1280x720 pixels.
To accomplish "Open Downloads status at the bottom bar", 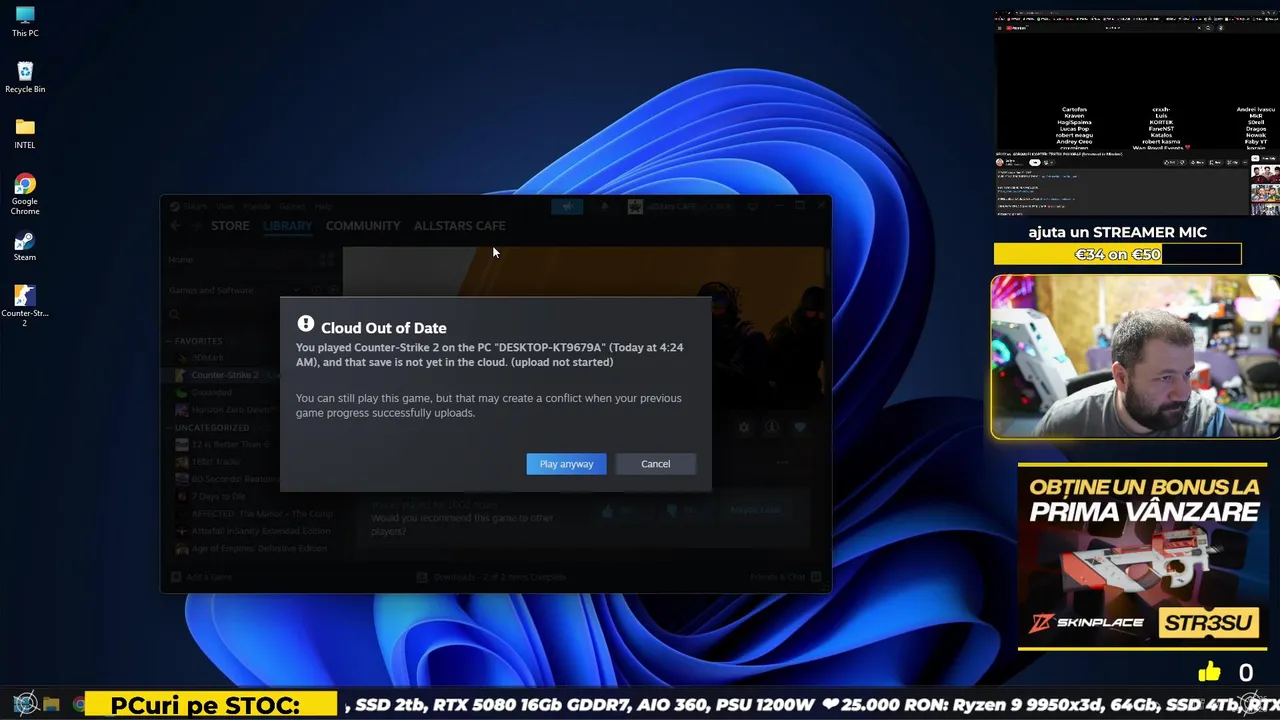I will [491, 577].
